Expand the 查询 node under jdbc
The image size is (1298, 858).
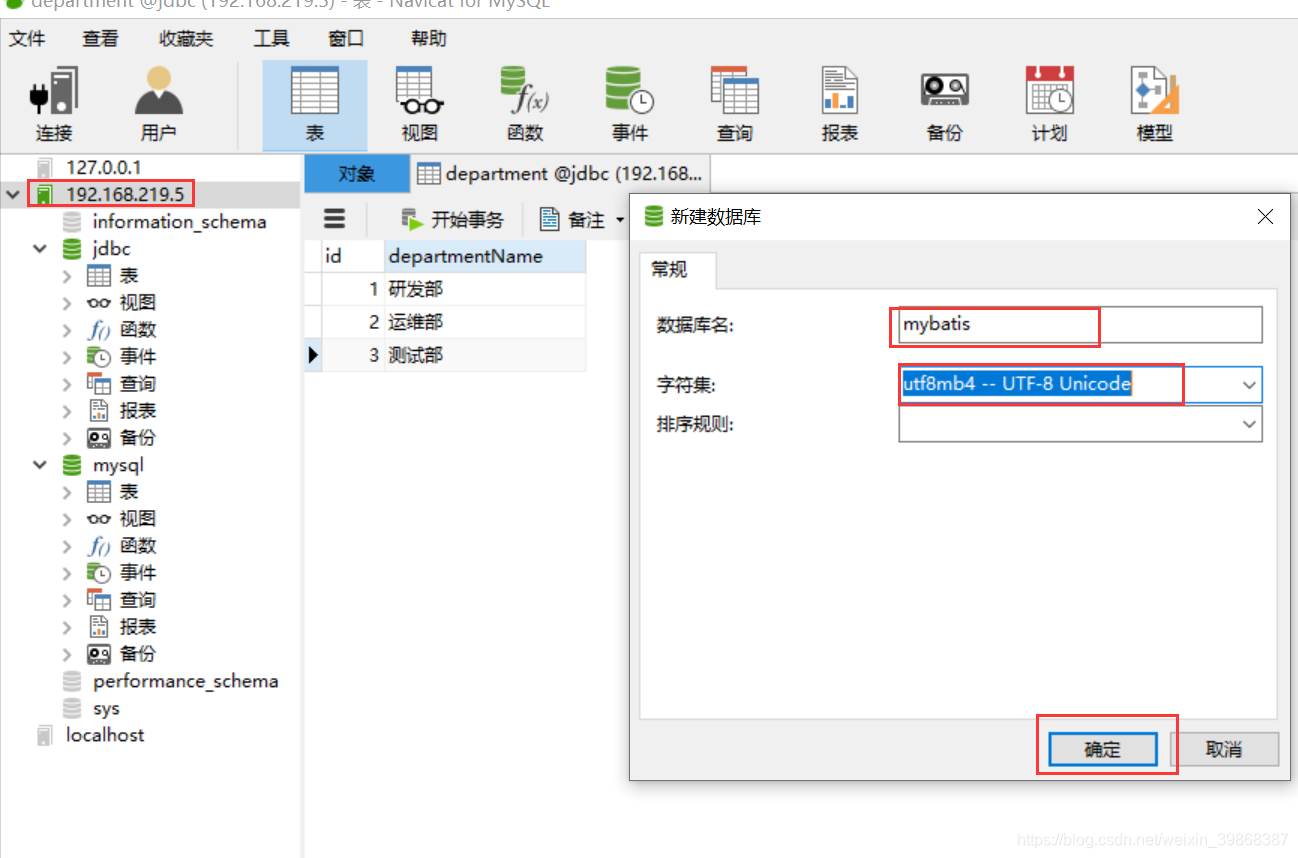67,383
